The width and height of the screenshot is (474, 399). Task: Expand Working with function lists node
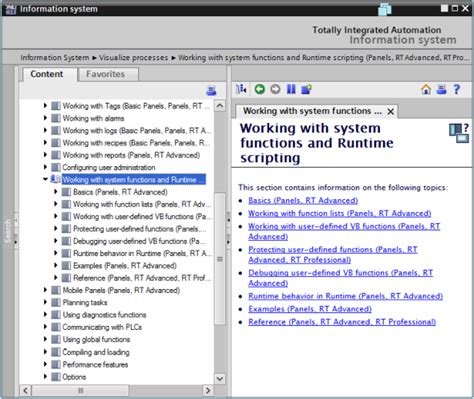point(56,204)
